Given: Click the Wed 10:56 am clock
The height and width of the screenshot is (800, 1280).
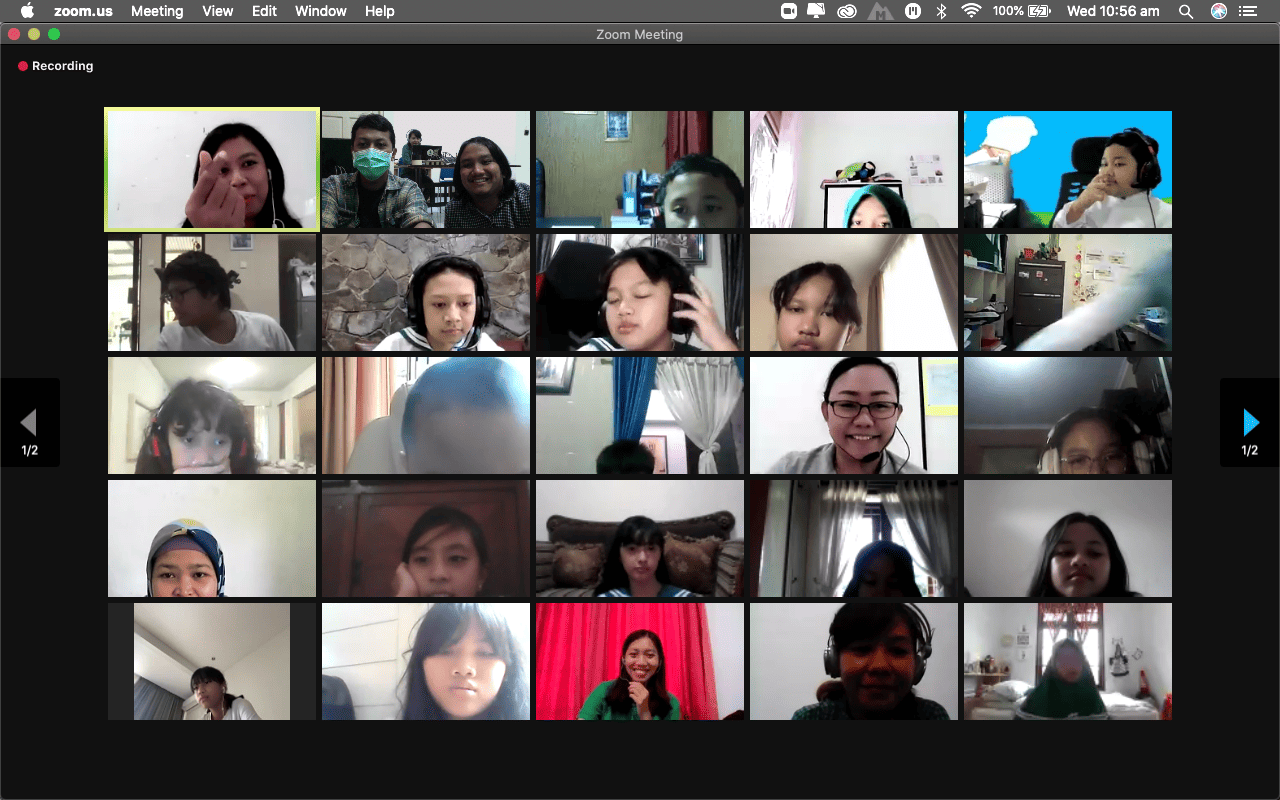Looking at the screenshot, I should tap(1113, 11).
